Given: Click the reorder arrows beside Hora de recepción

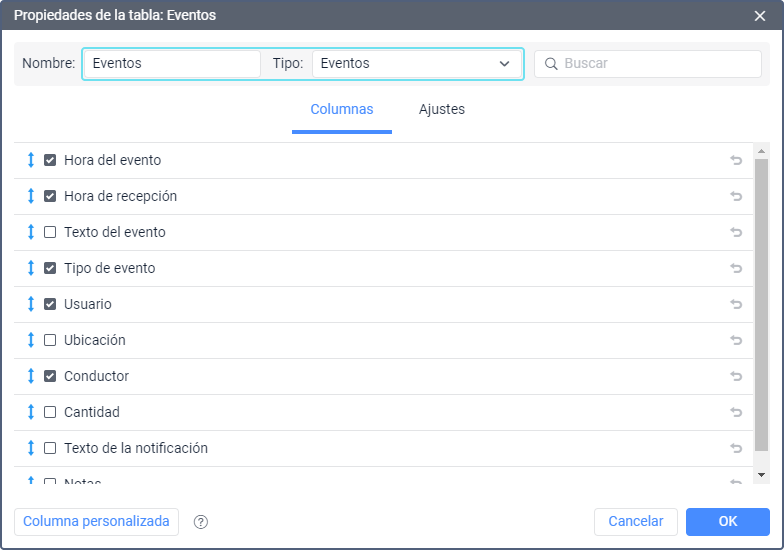Looking at the screenshot, I should click(x=31, y=196).
